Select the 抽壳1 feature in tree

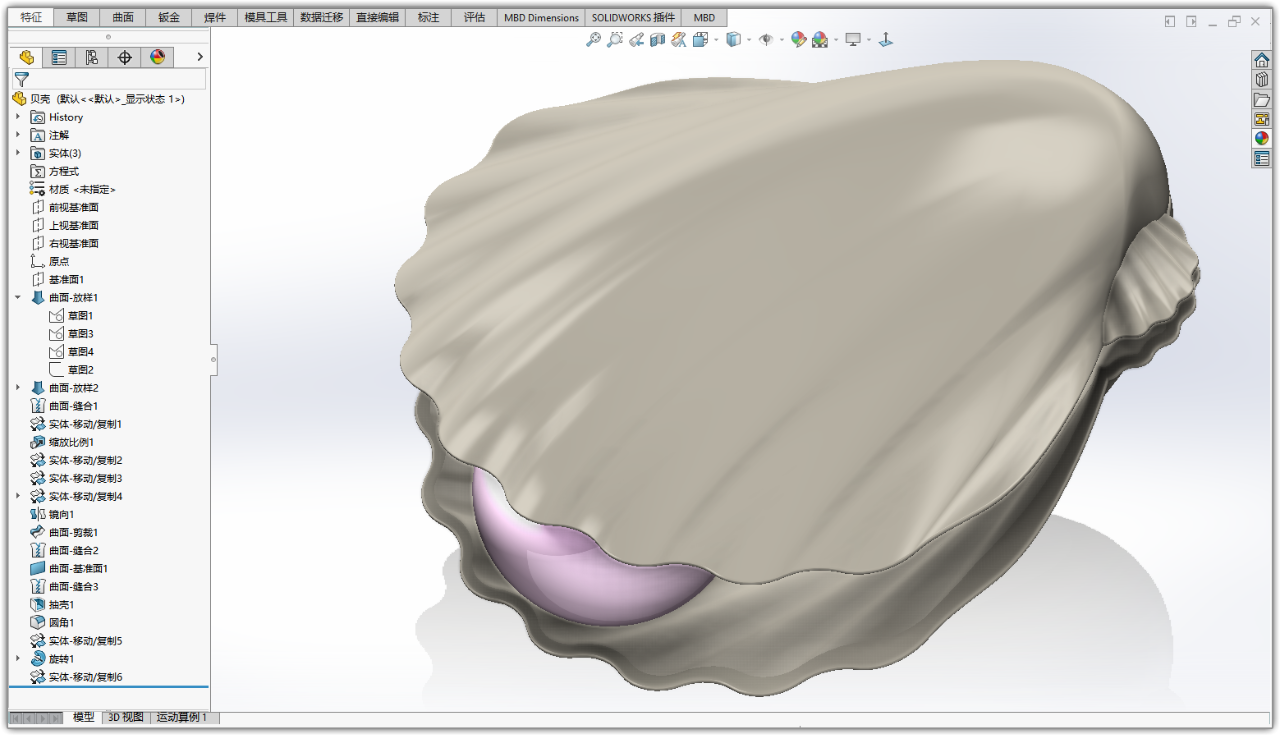coord(61,605)
